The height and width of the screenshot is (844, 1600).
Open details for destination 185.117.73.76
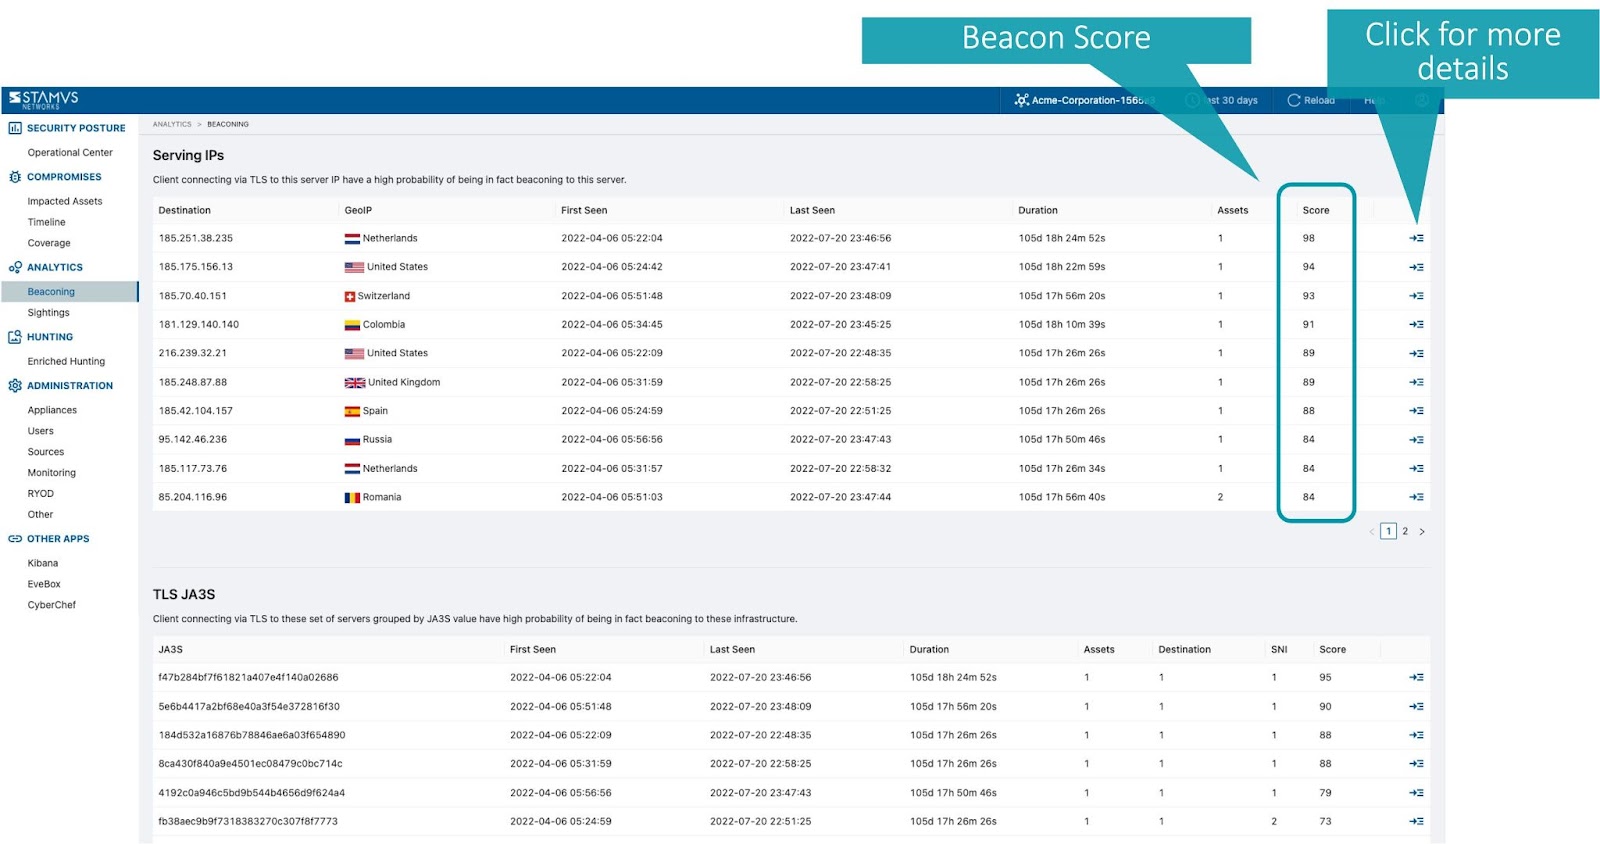click(x=1416, y=468)
